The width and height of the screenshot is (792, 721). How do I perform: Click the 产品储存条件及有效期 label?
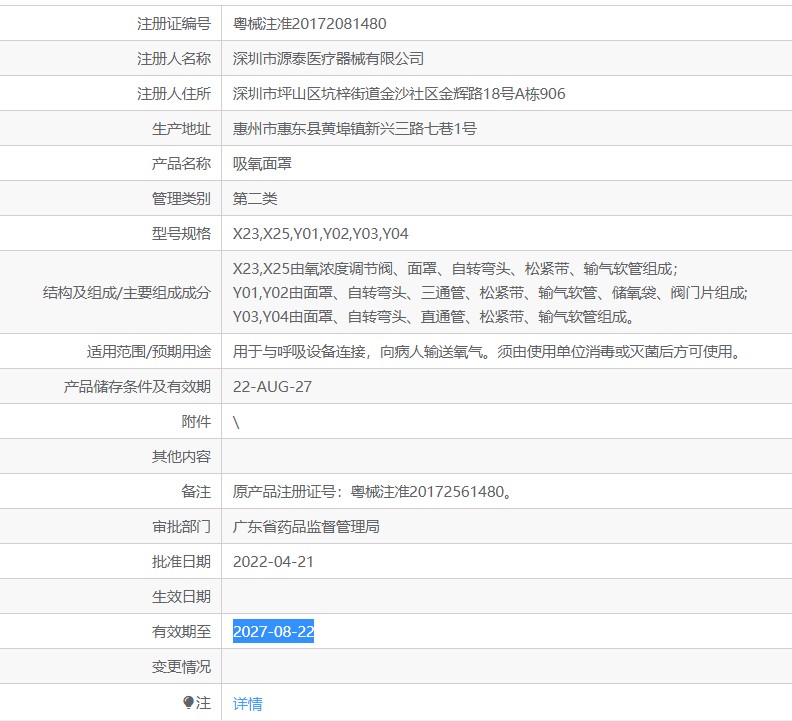(137, 387)
